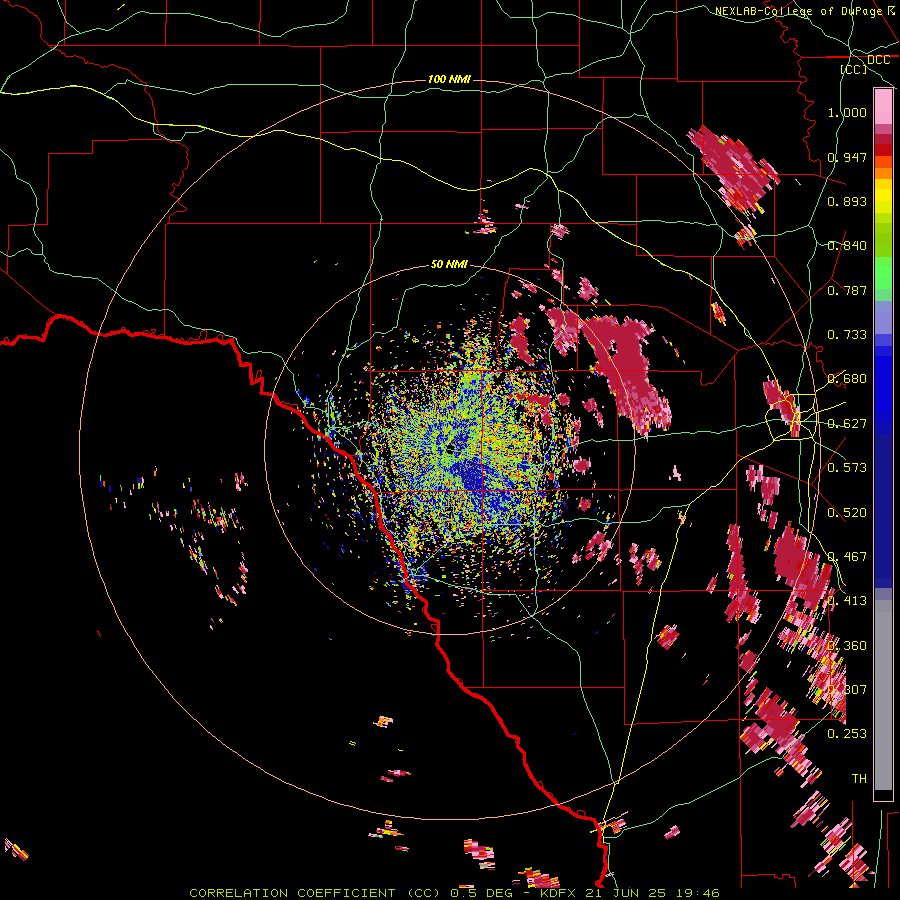Click the "100 NMI" range ring label
The width and height of the screenshot is (900, 900).
point(449,79)
